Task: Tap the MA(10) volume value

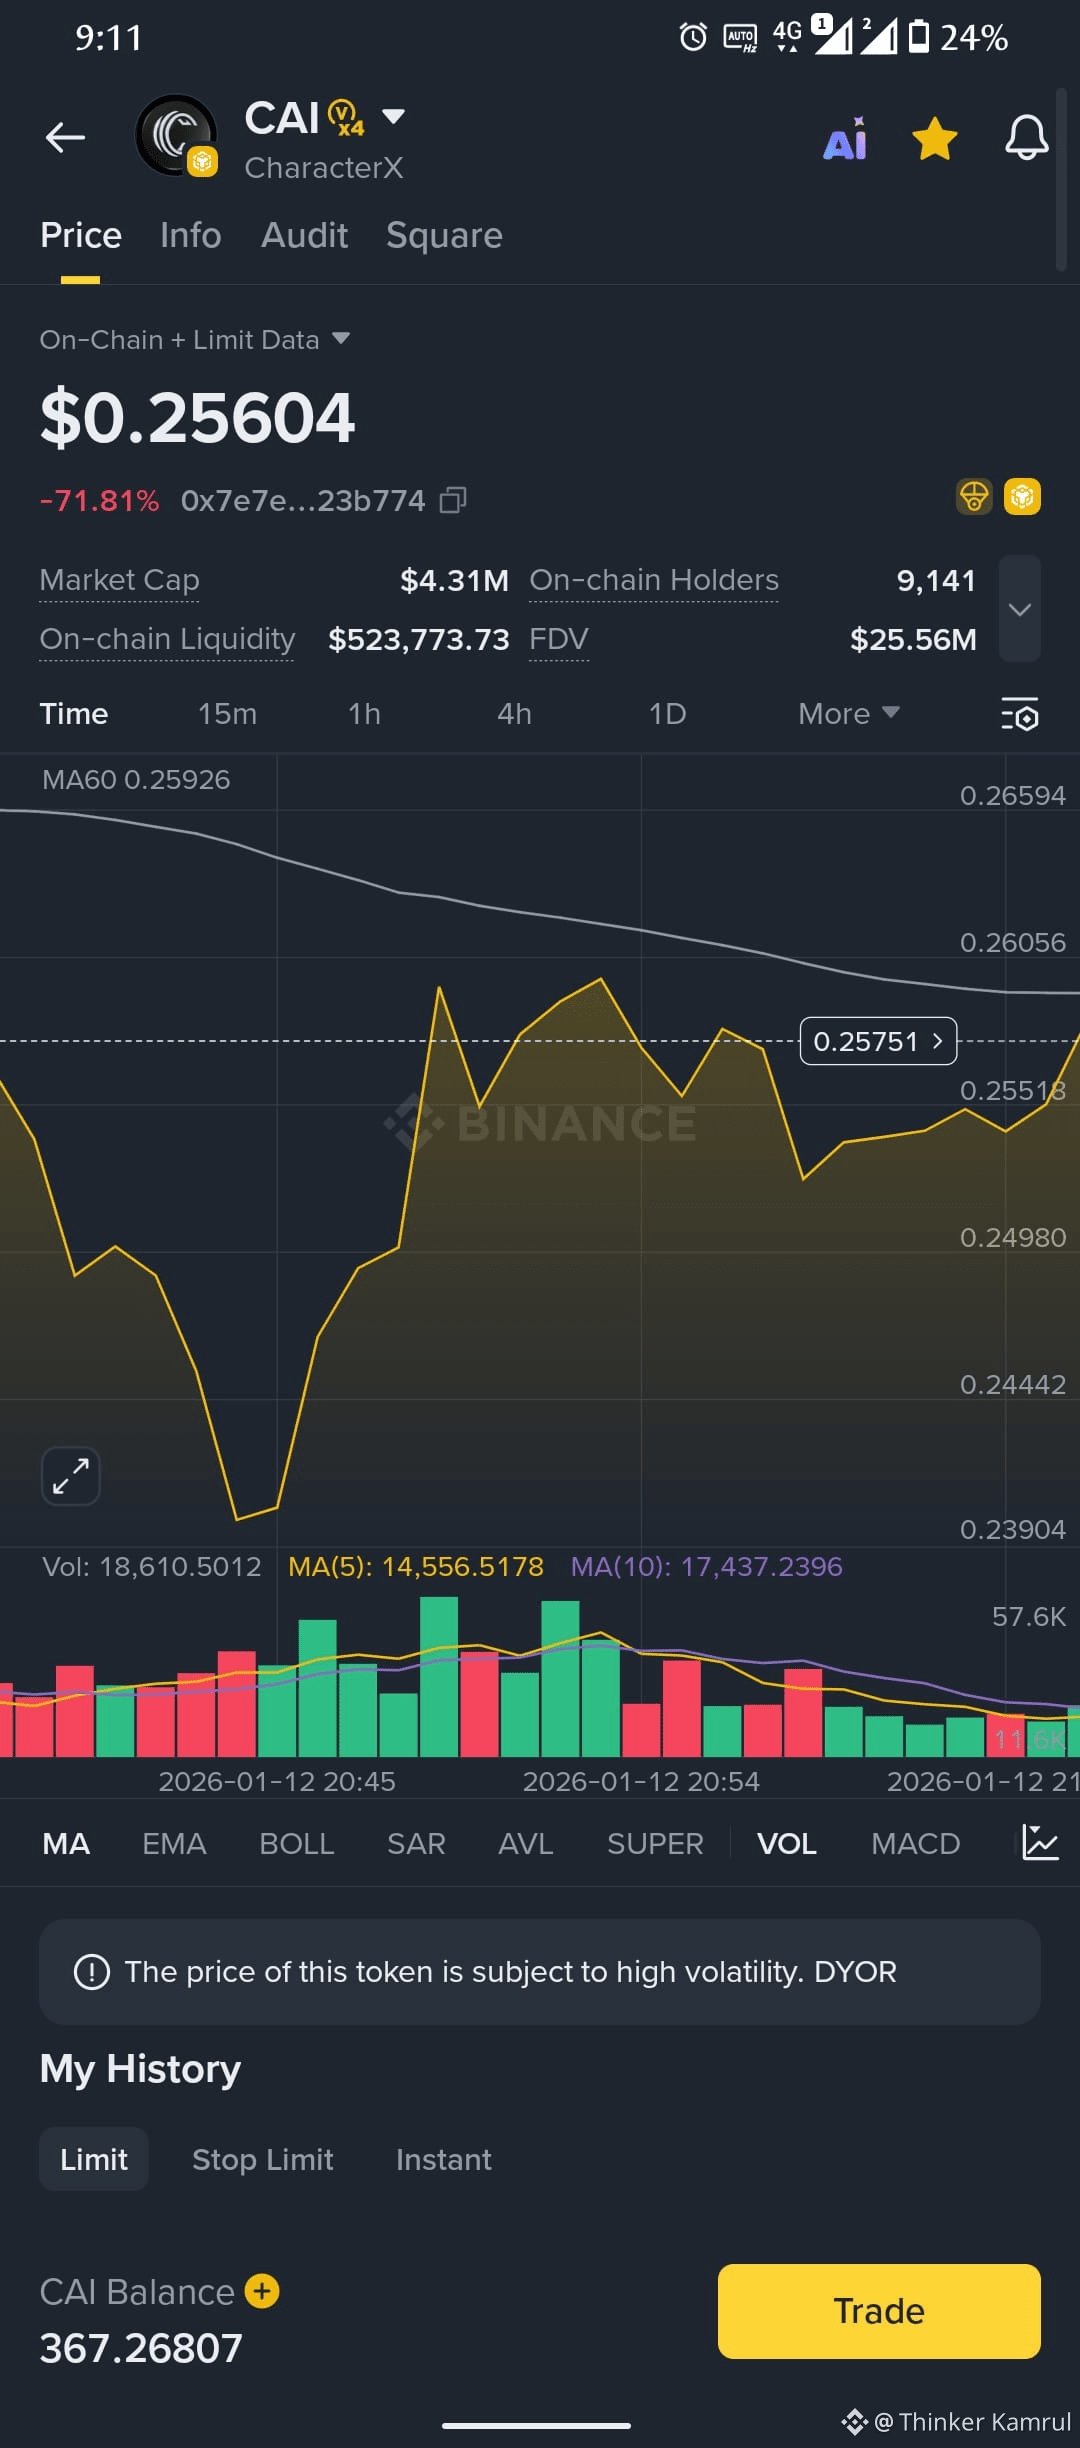Action: click(706, 1566)
